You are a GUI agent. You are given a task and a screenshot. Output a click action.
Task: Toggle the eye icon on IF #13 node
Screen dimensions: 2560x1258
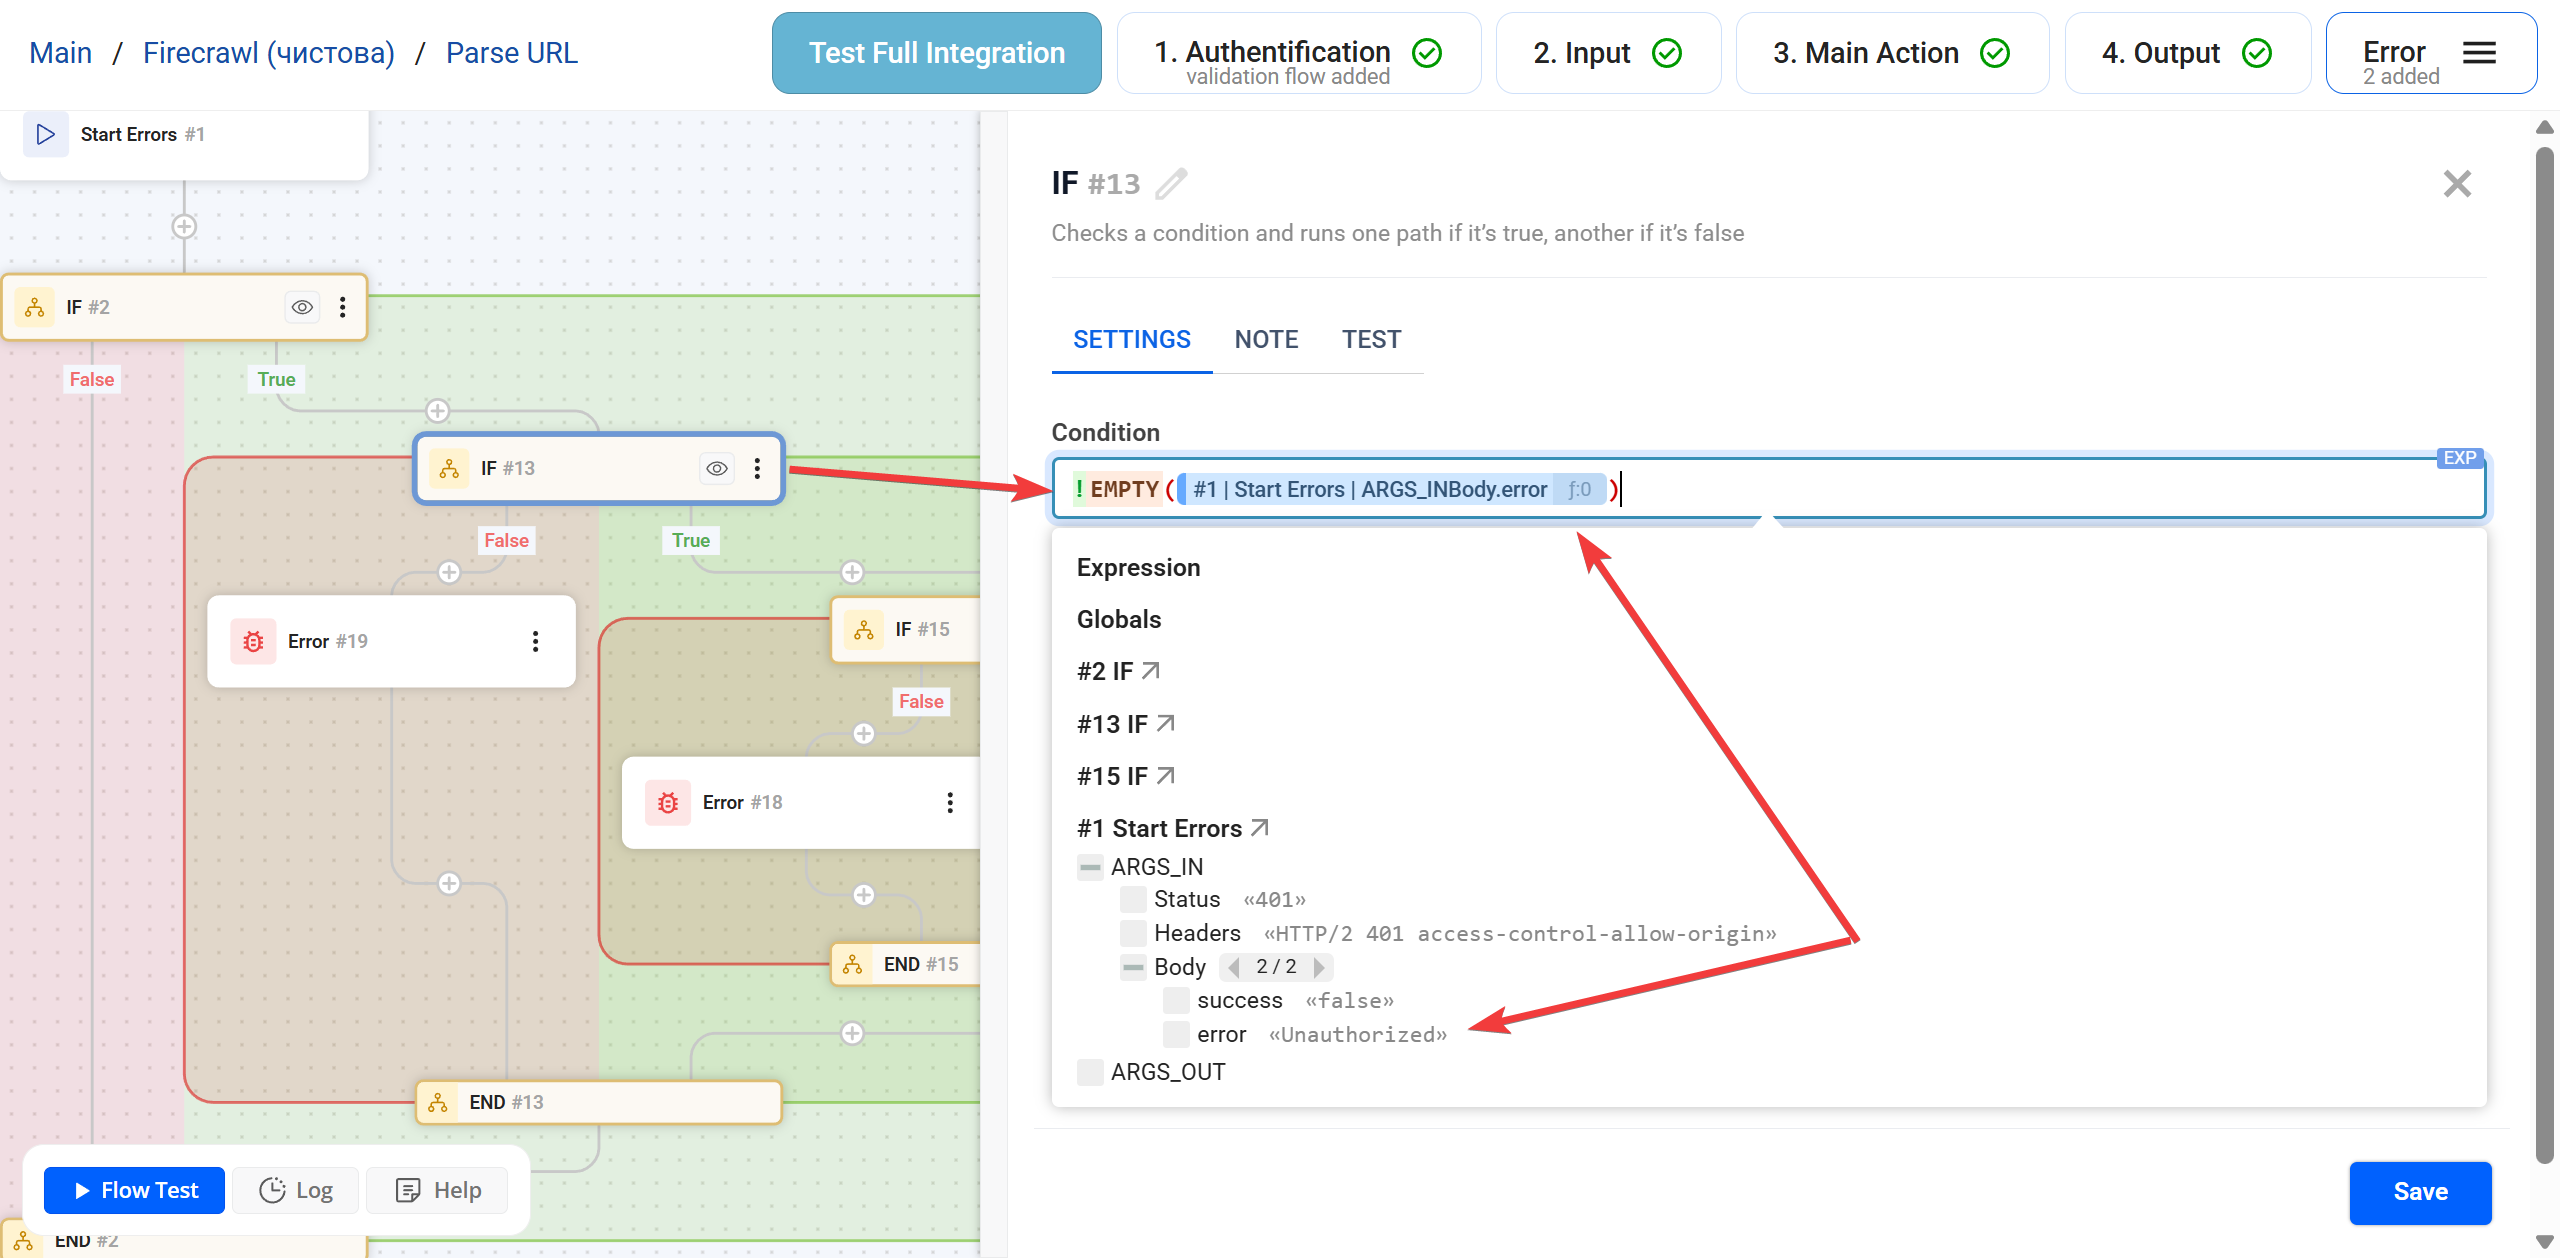(x=717, y=468)
